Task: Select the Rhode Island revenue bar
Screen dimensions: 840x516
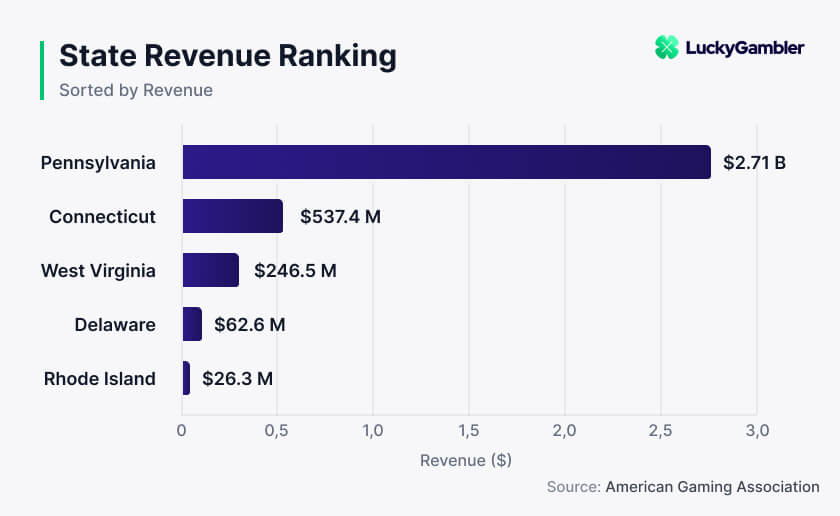Action: pyautogui.click(x=186, y=378)
